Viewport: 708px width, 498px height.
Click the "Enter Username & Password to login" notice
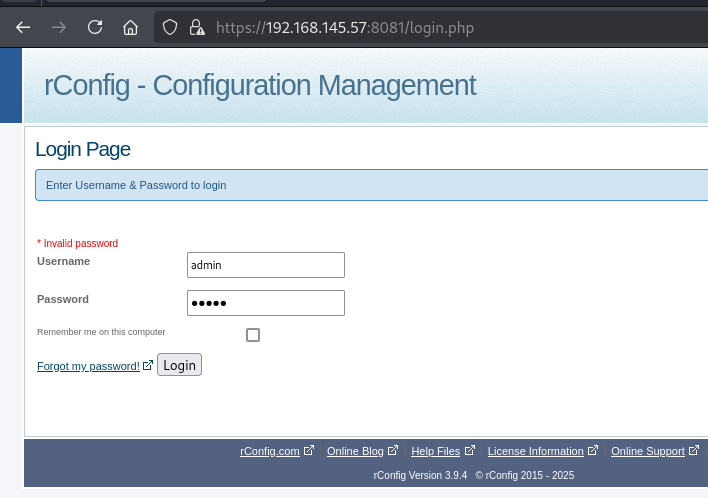(136, 185)
